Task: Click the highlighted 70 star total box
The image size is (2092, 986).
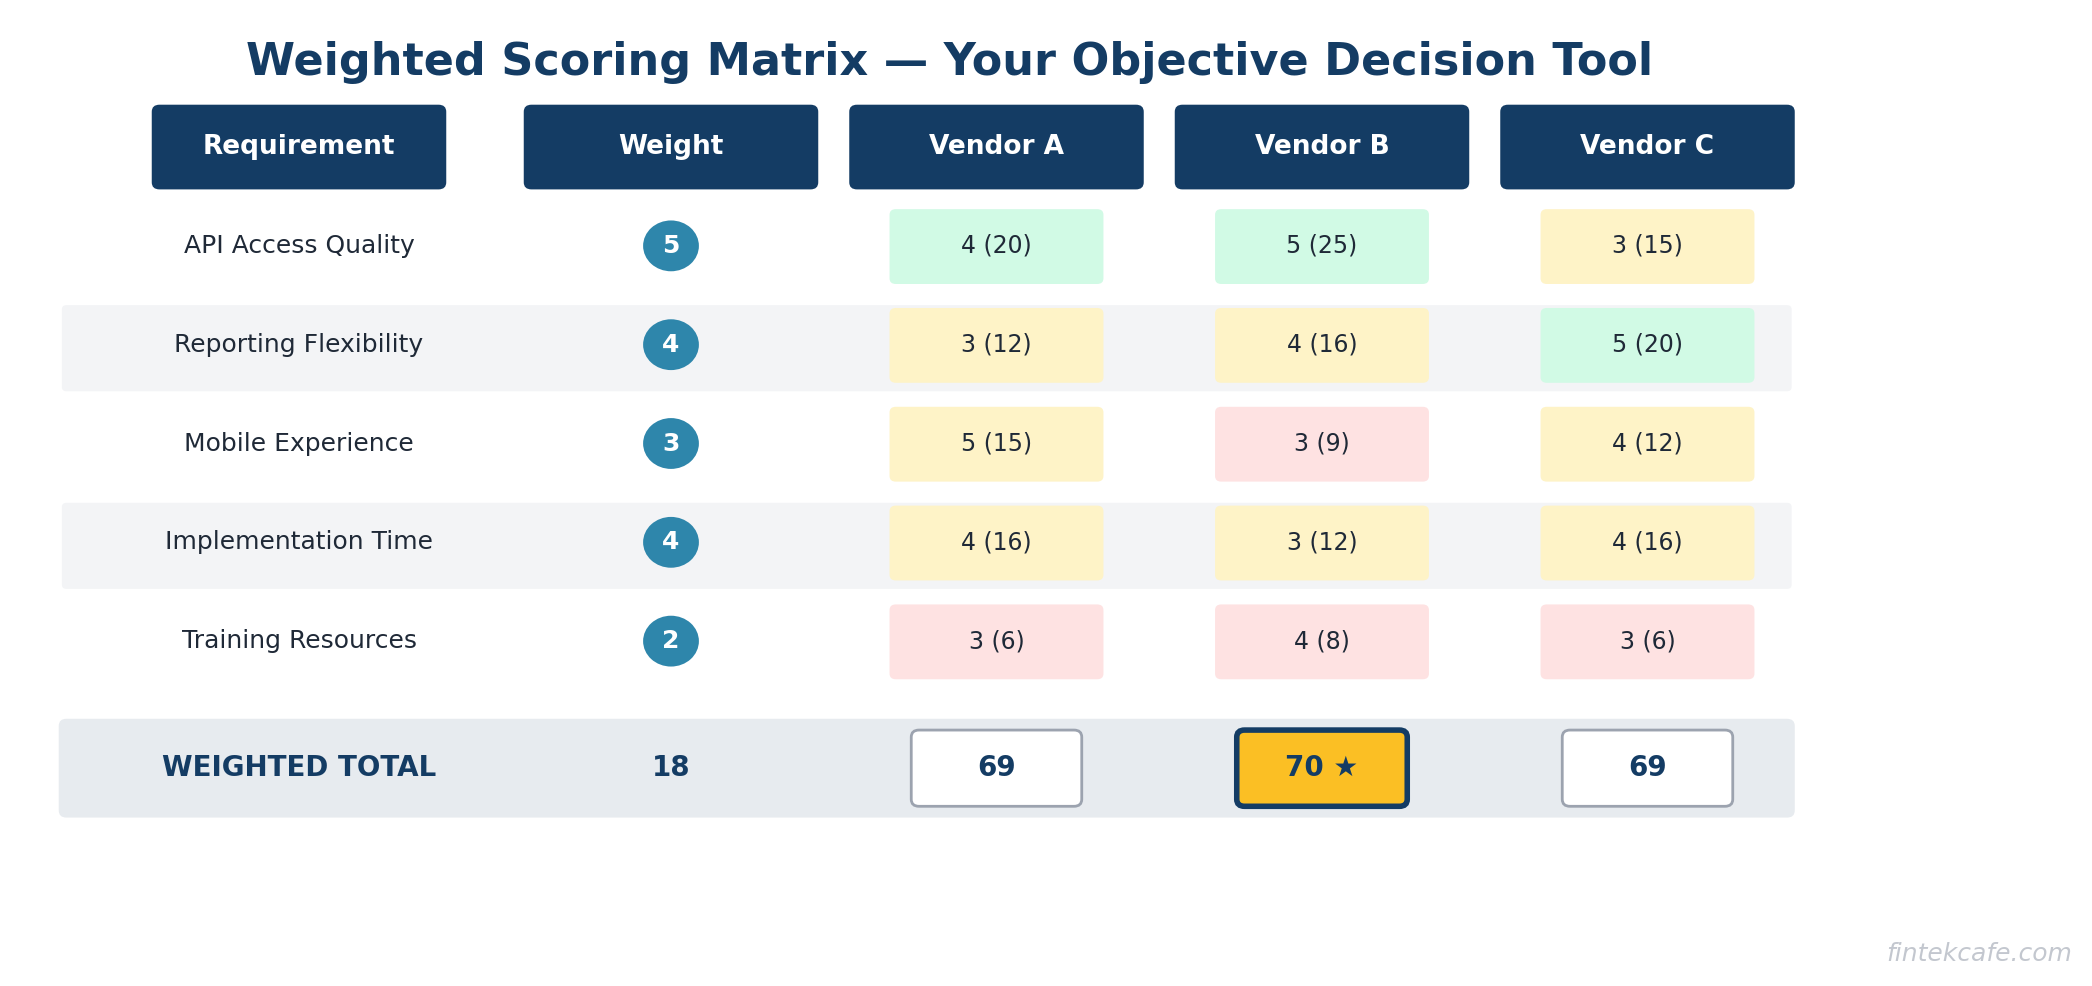Action: 1321,768
